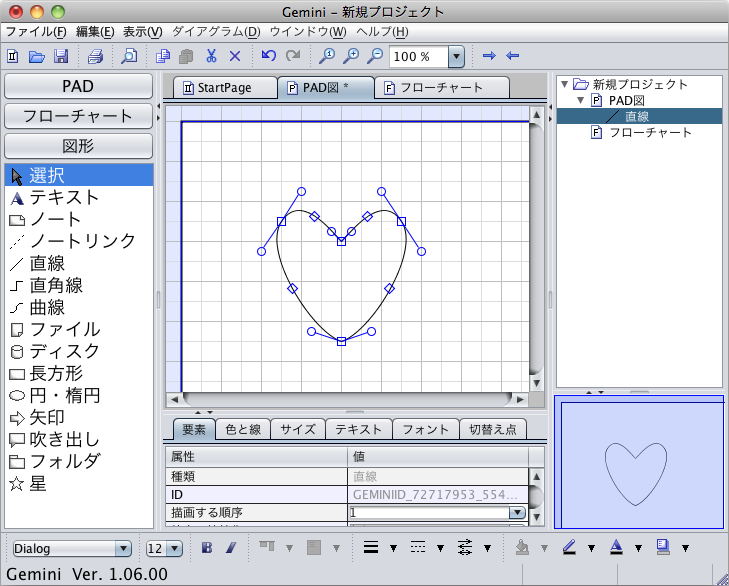This screenshot has width=729, height=586.
Task: Switch to the サイズ properties tab
Action: (x=298, y=429)
